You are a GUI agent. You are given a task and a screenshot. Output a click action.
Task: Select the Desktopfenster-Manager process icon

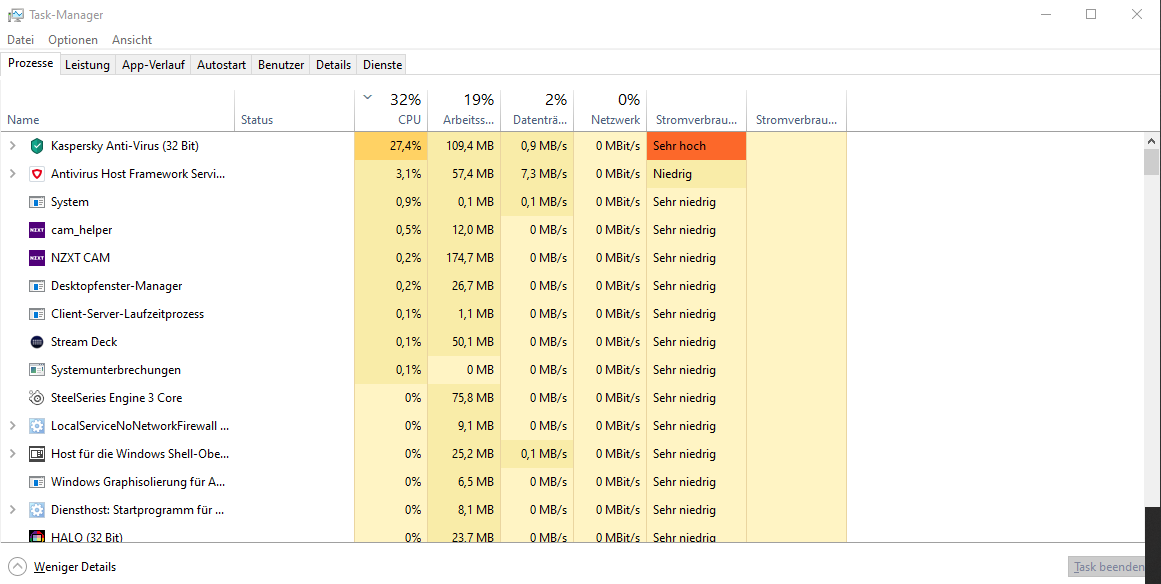[x=36, y=286]
